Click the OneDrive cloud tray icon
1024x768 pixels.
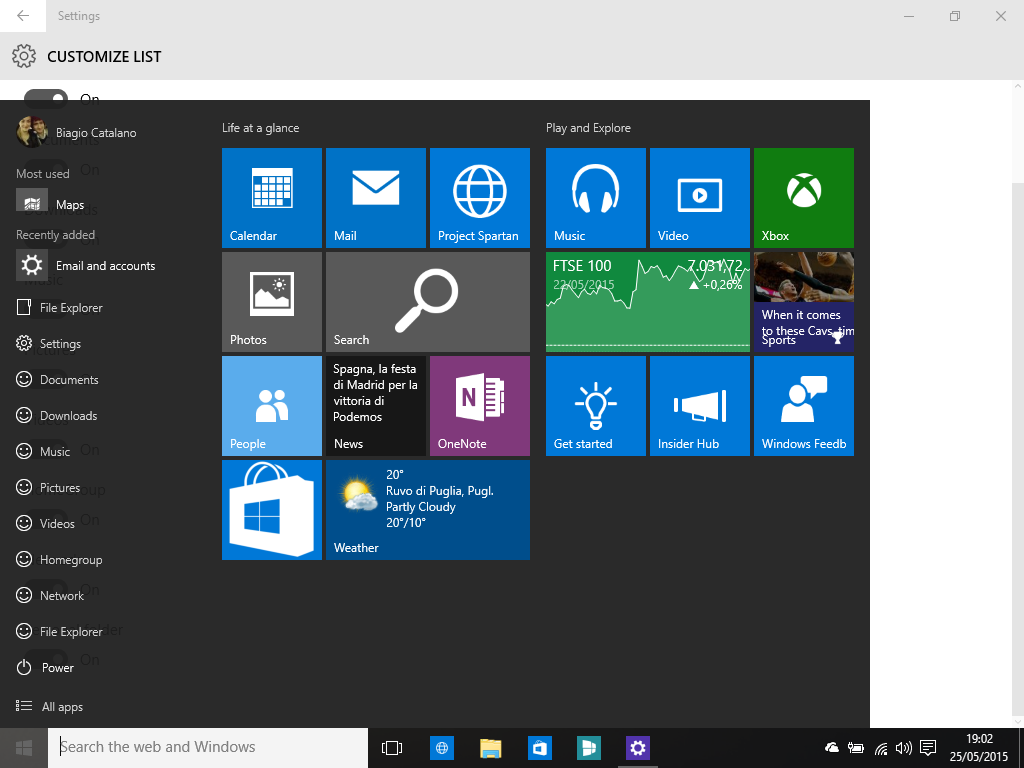[832, 748]
